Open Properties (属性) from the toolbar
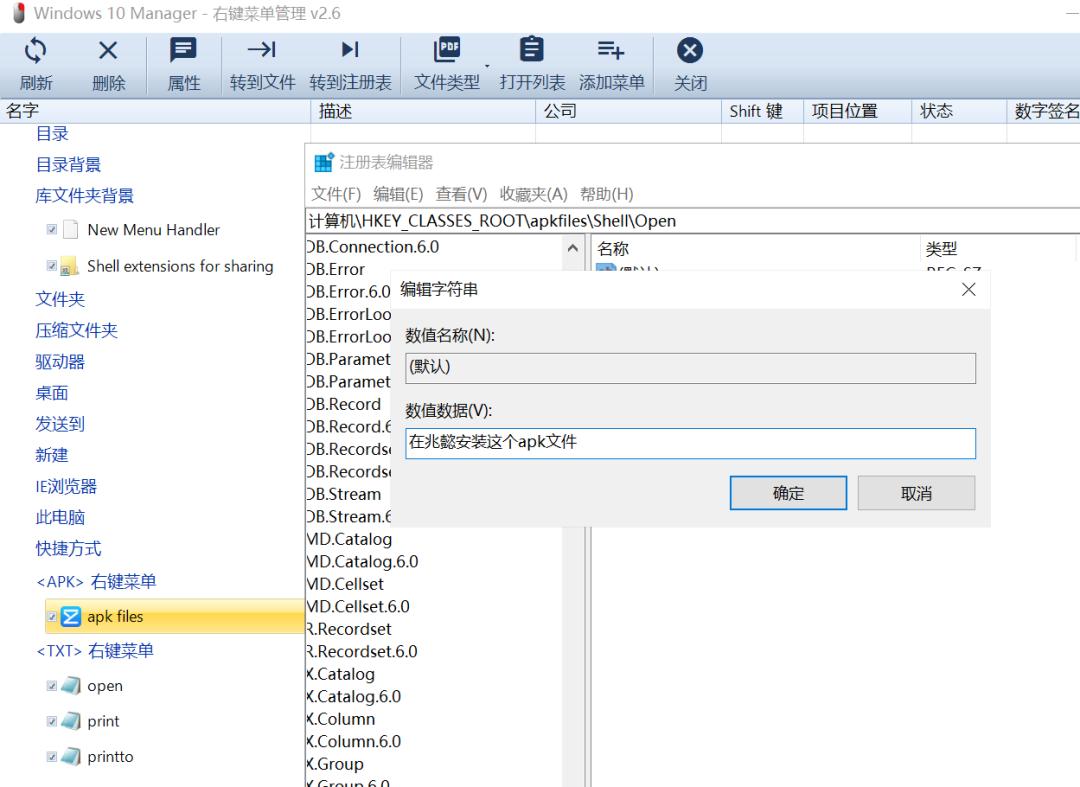Viewport: 1080px width, 787px height. point(183,50)
